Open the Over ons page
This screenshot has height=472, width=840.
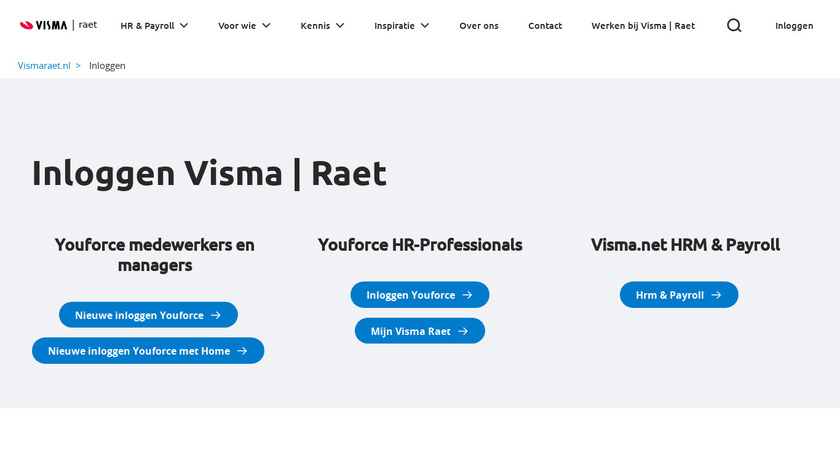click(479, 26)
